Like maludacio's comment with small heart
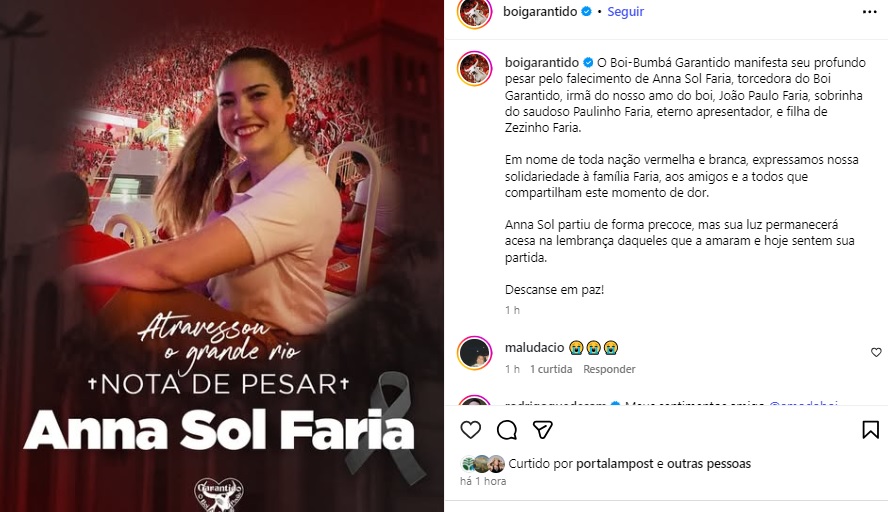Viewport: 888px width, 512px height. click(x=876, y=352)
